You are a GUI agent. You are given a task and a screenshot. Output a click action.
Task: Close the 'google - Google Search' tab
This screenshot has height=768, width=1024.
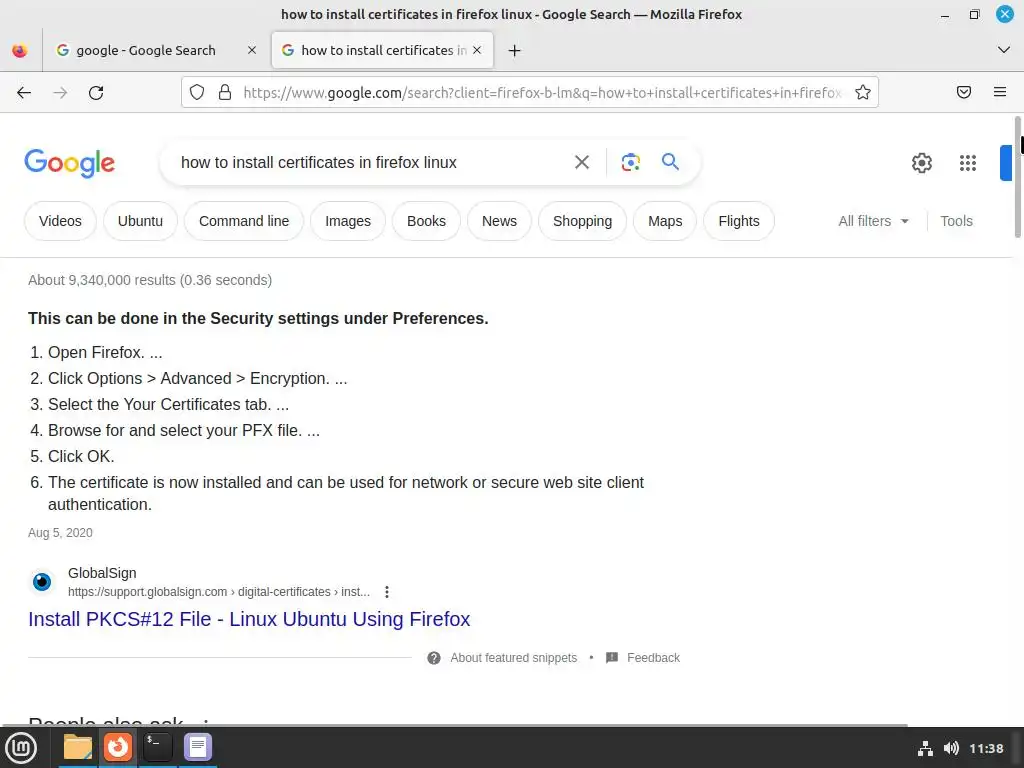[251, 50]
